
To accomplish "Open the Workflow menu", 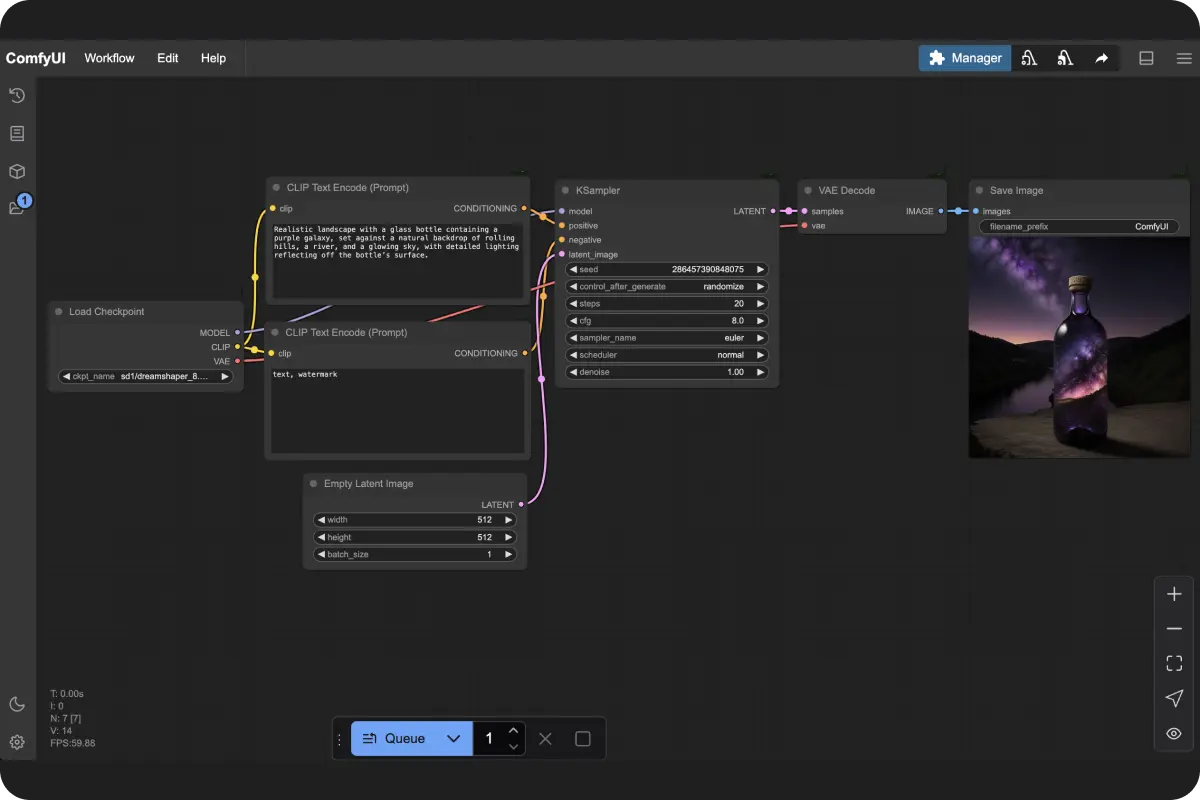I will tap(109, 58).
